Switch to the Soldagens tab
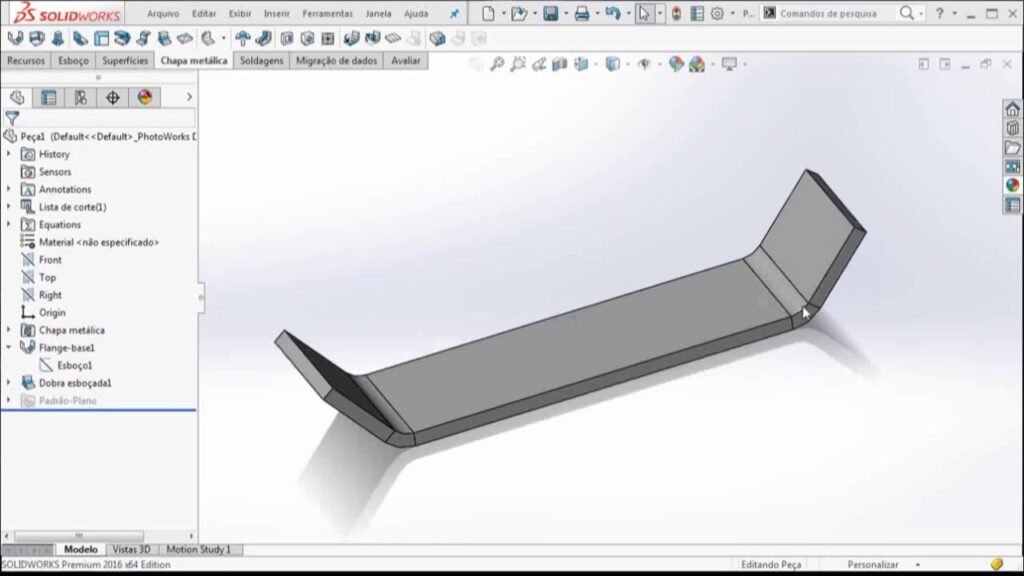Image resolution: width=1024 pixels, height=576 pixels. 262,60
